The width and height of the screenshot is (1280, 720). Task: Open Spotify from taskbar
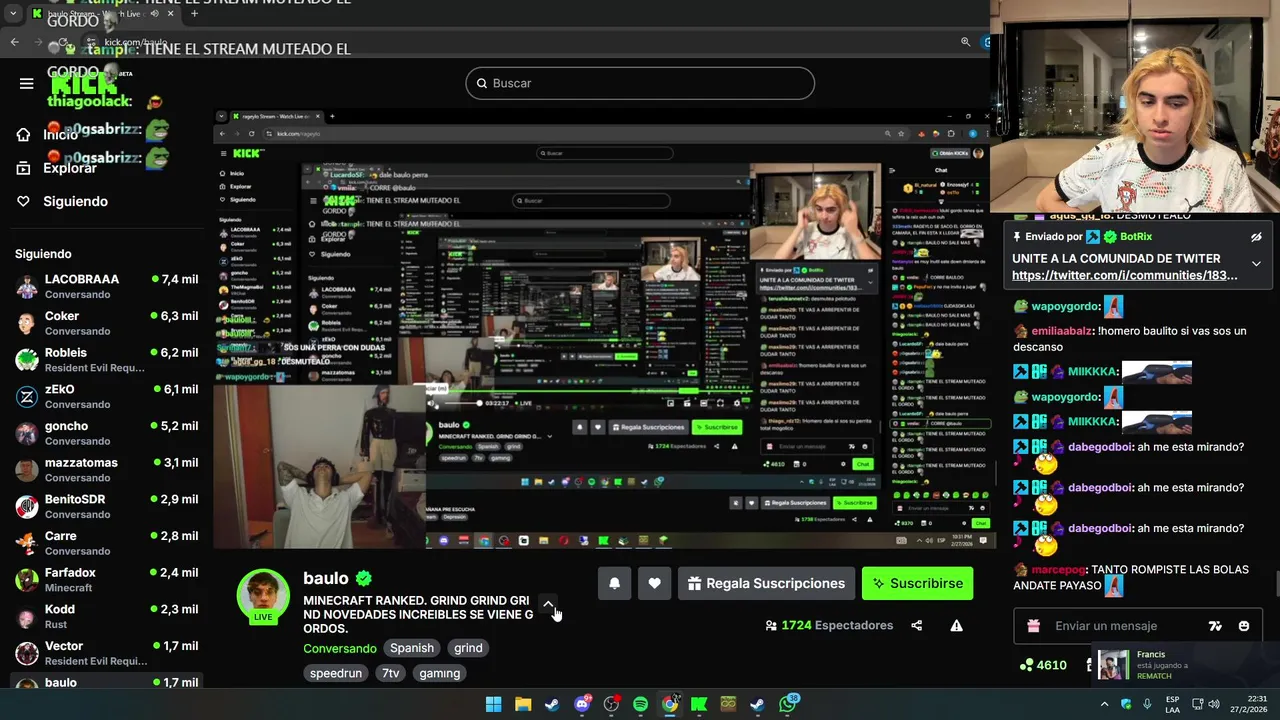click(640, 704)
